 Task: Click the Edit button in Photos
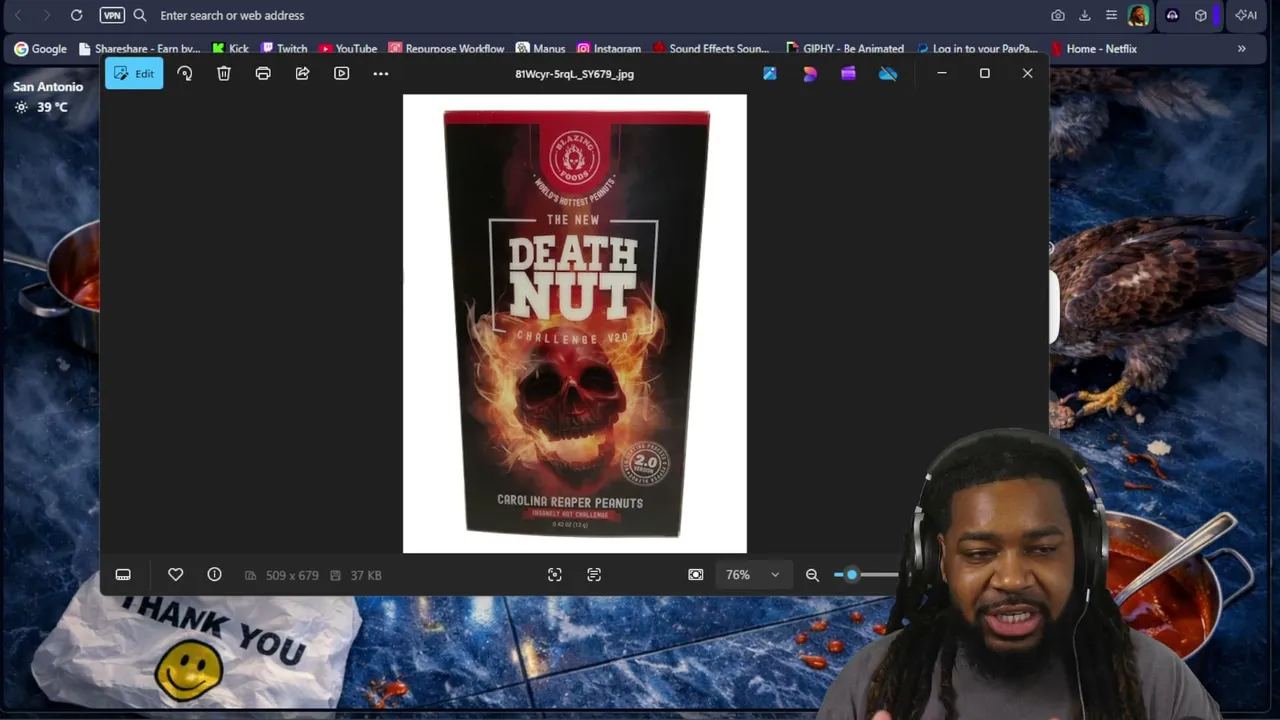coord(134,73)
